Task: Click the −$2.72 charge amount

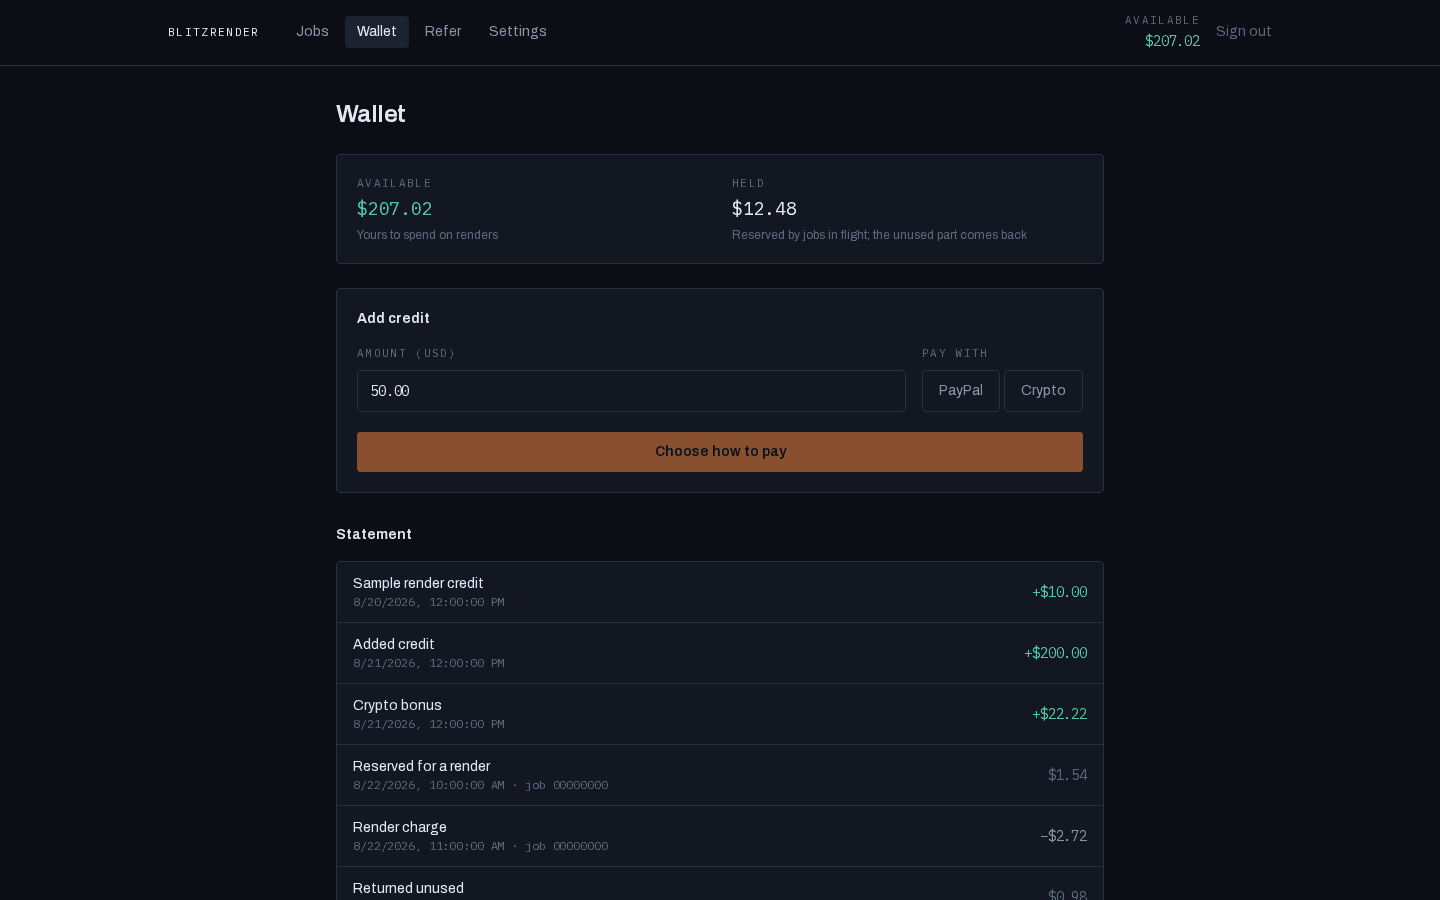Action: [x=1063, y=836]
